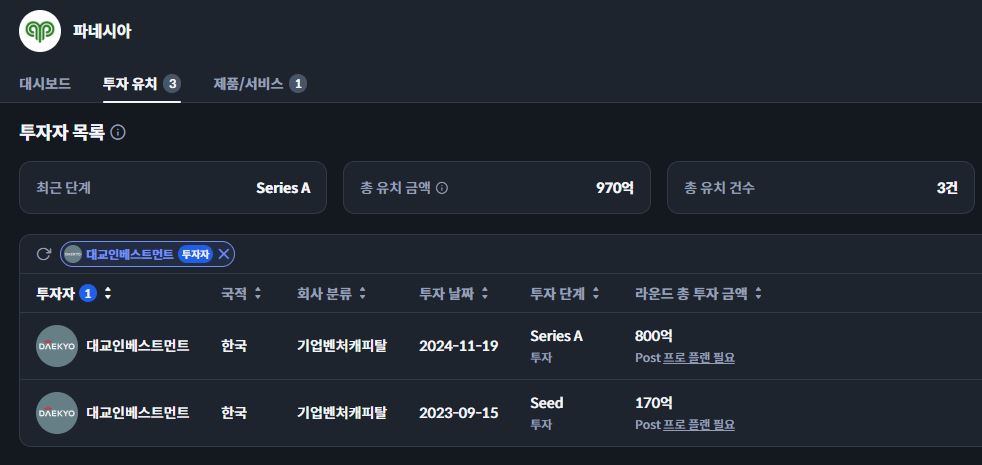The height and width of the screenshot is (465, 982).
Task: Click the info icon next to 총 유치 금액
Action: coord(442,187)
